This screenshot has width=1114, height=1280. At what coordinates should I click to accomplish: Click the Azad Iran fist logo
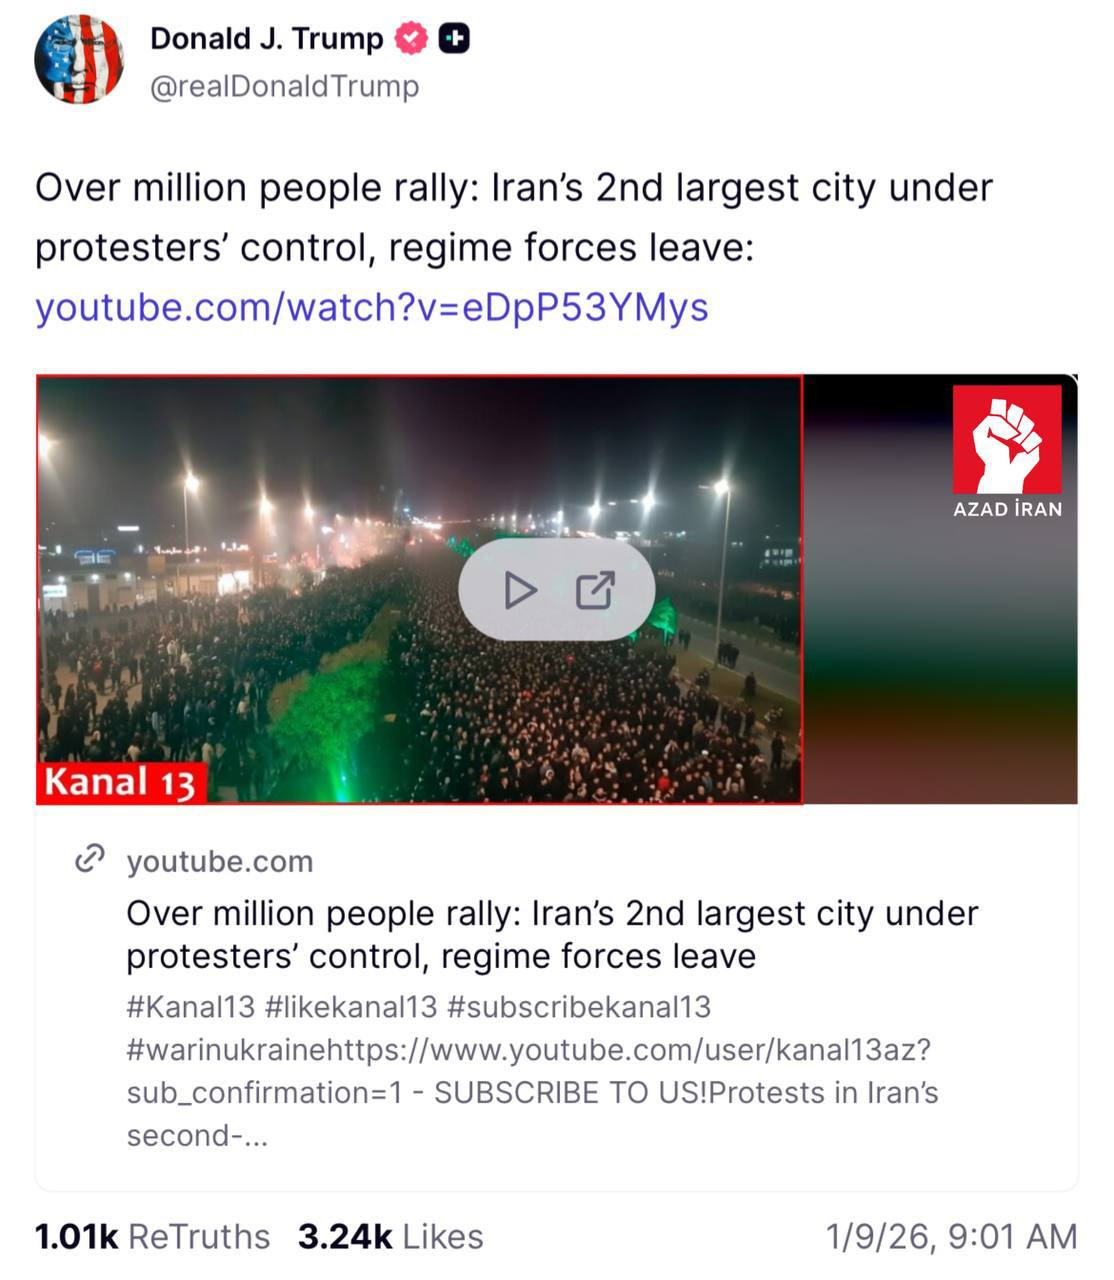tap(1007, 452)
